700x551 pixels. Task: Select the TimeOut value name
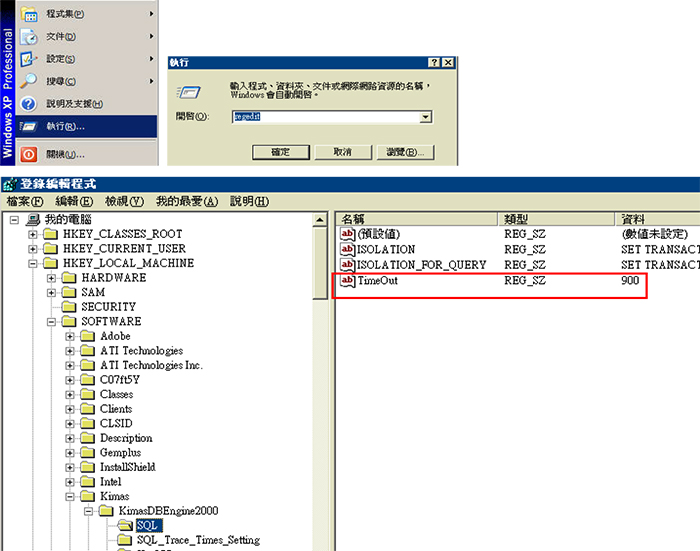[378, 280]
